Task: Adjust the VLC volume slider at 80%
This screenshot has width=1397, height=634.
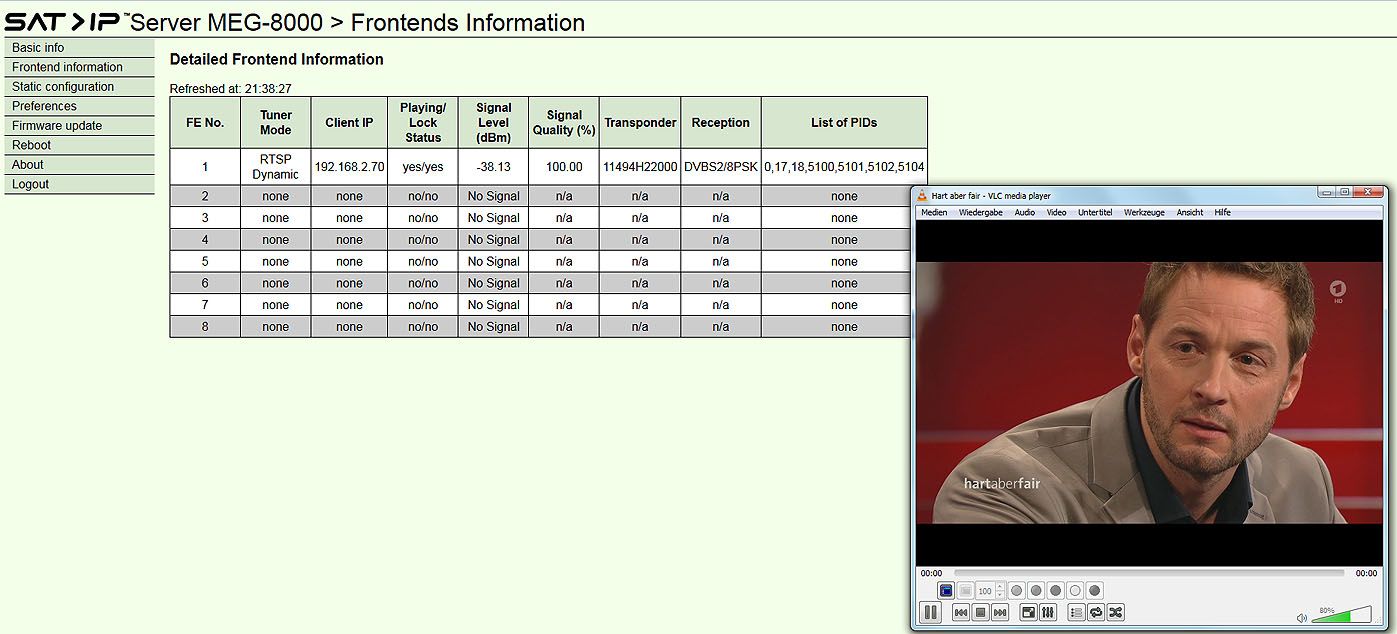Action: click(x=1341, y=615)
